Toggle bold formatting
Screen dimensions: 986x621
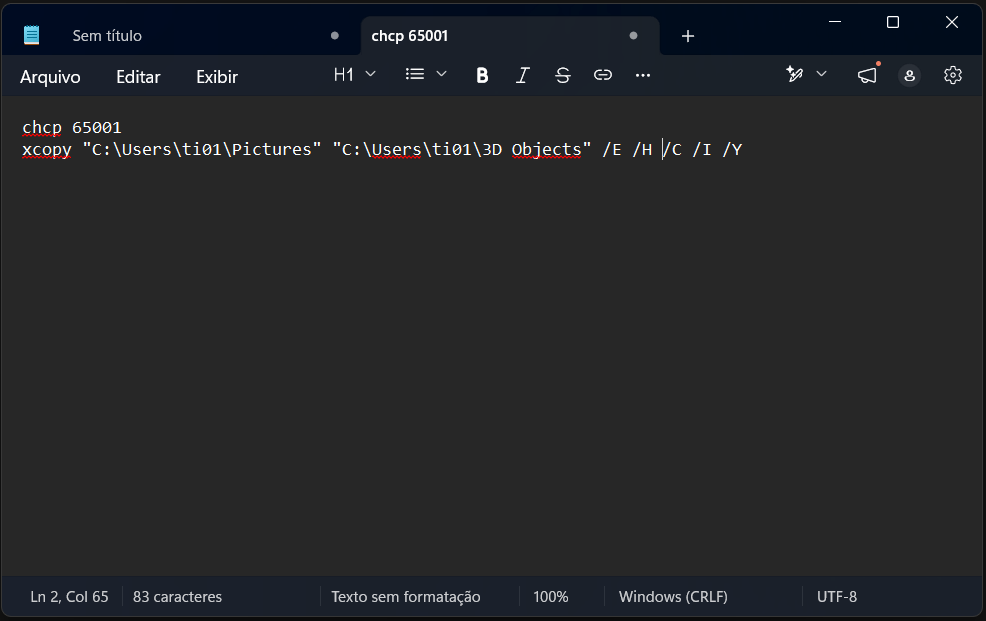482,75
